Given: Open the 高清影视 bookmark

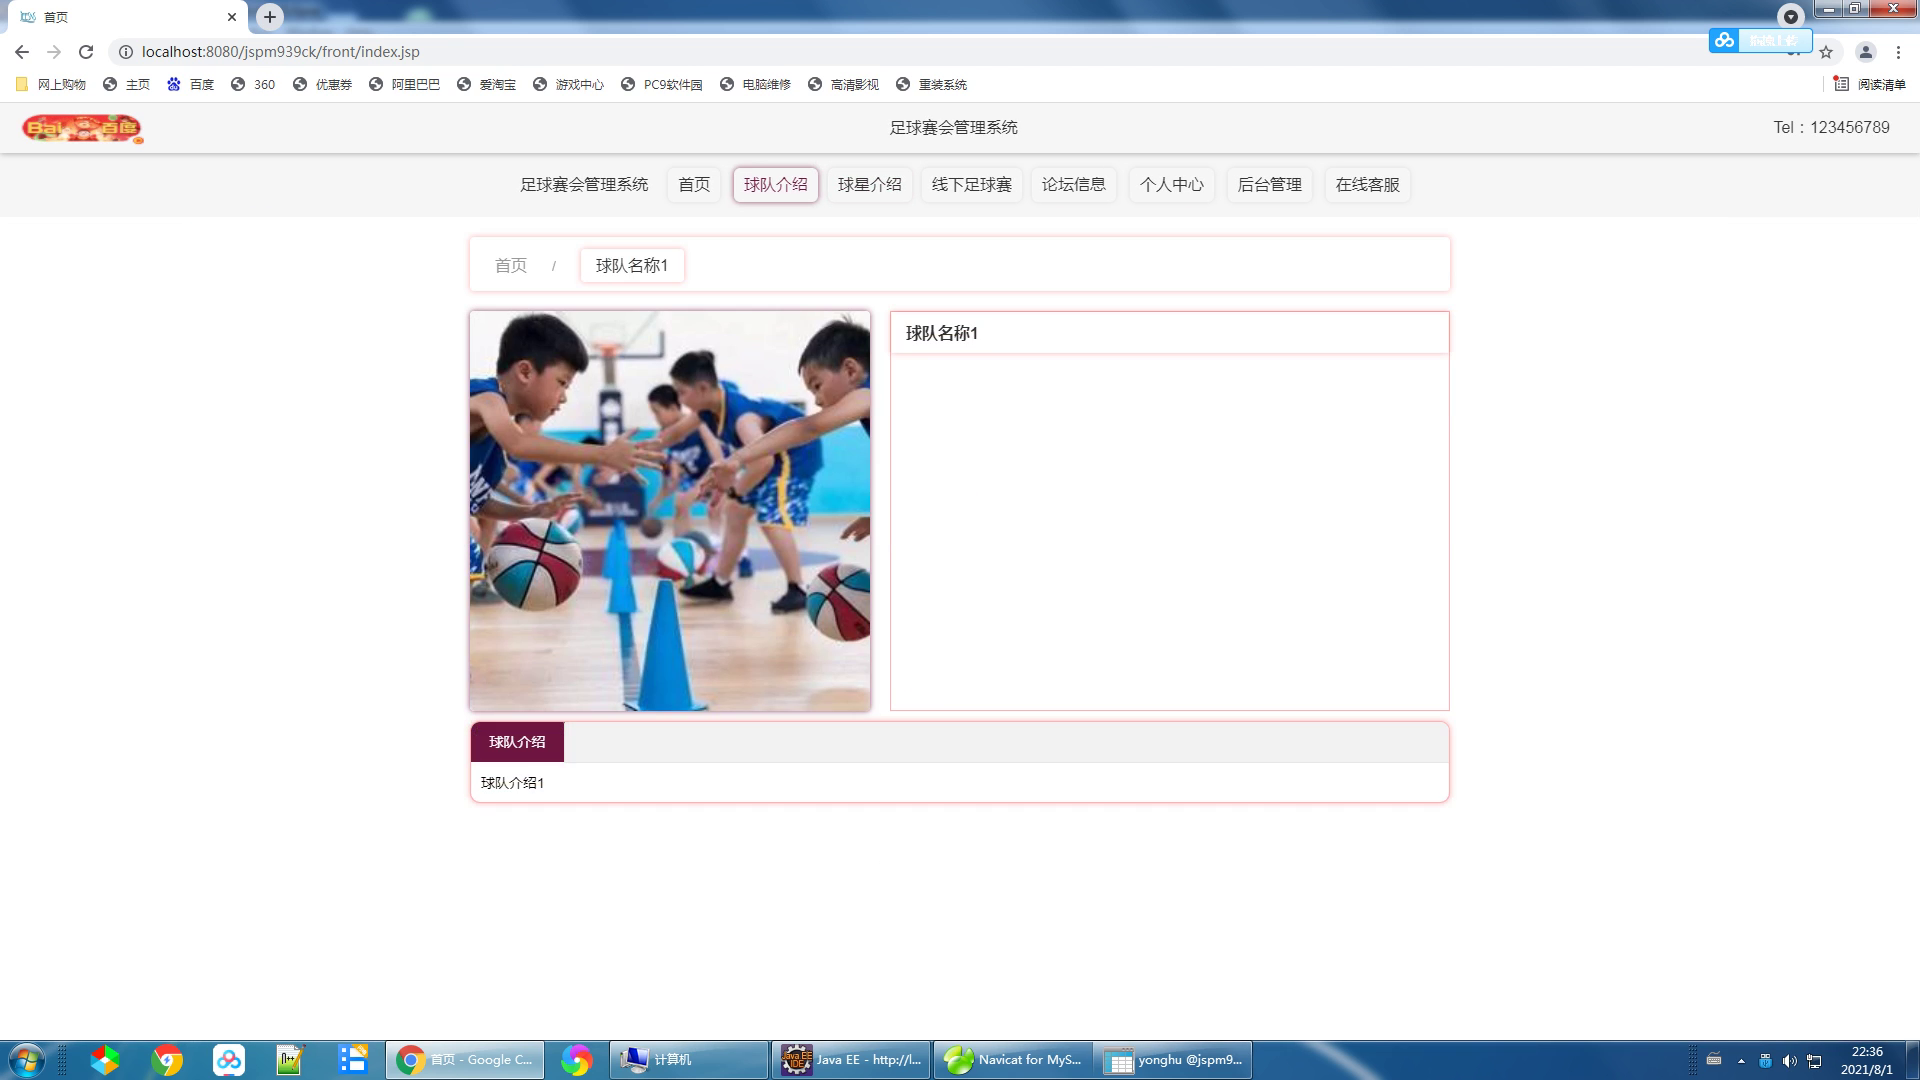Looking at the screenshot, I should (843, 85).
